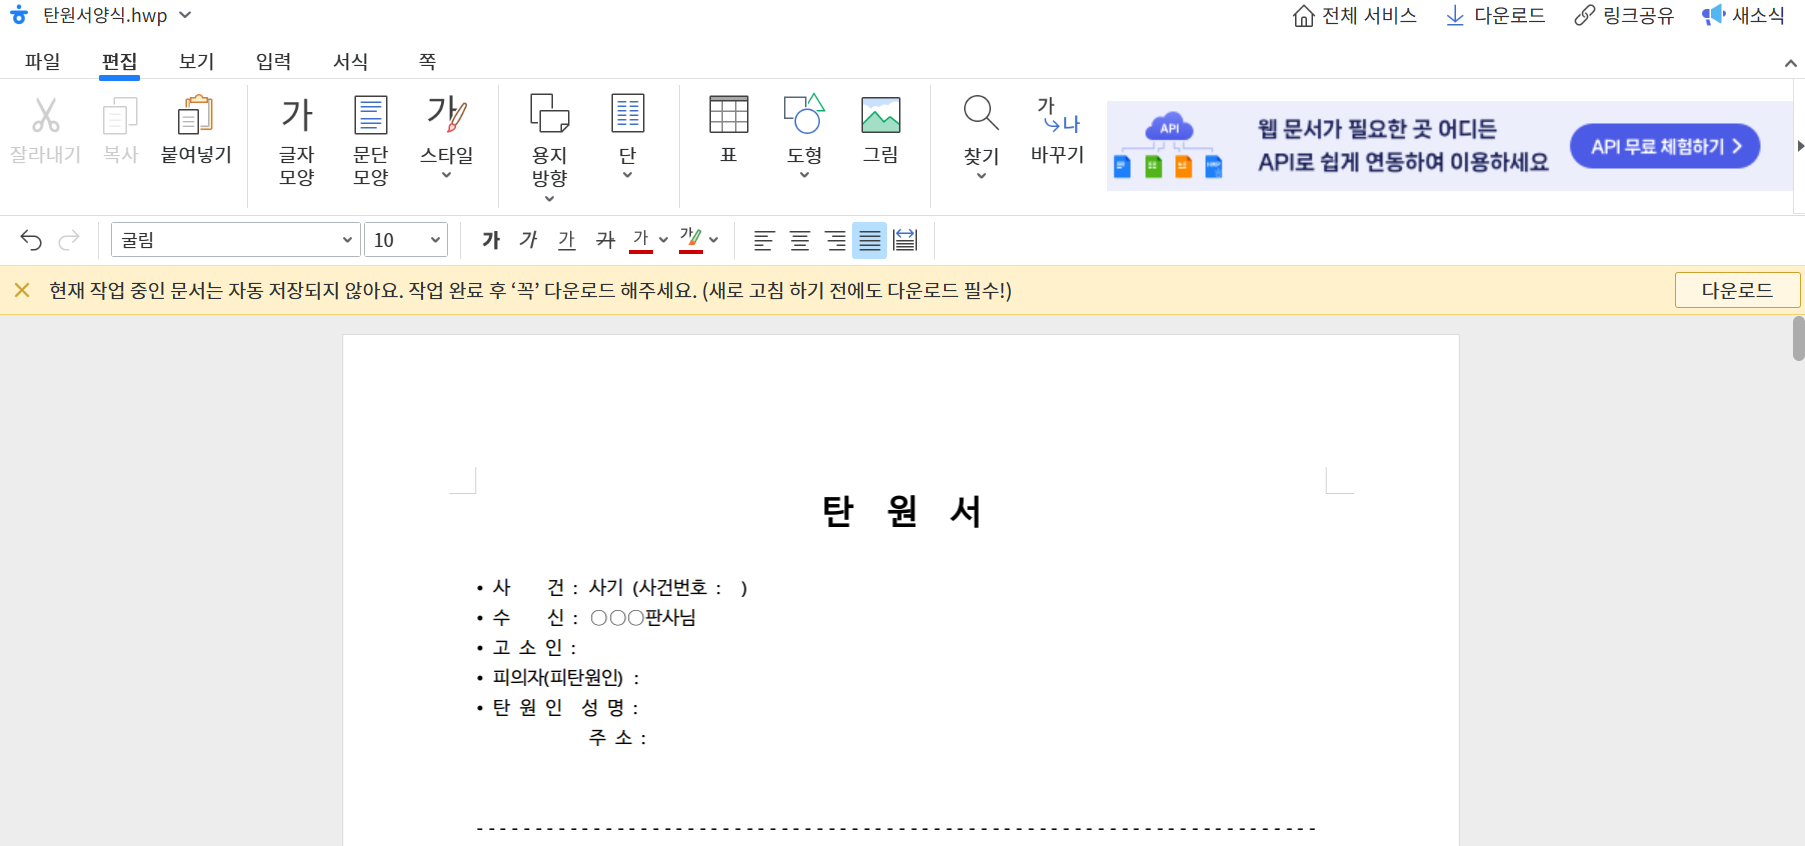Align paragraph to the right

(x=835, y=240)
